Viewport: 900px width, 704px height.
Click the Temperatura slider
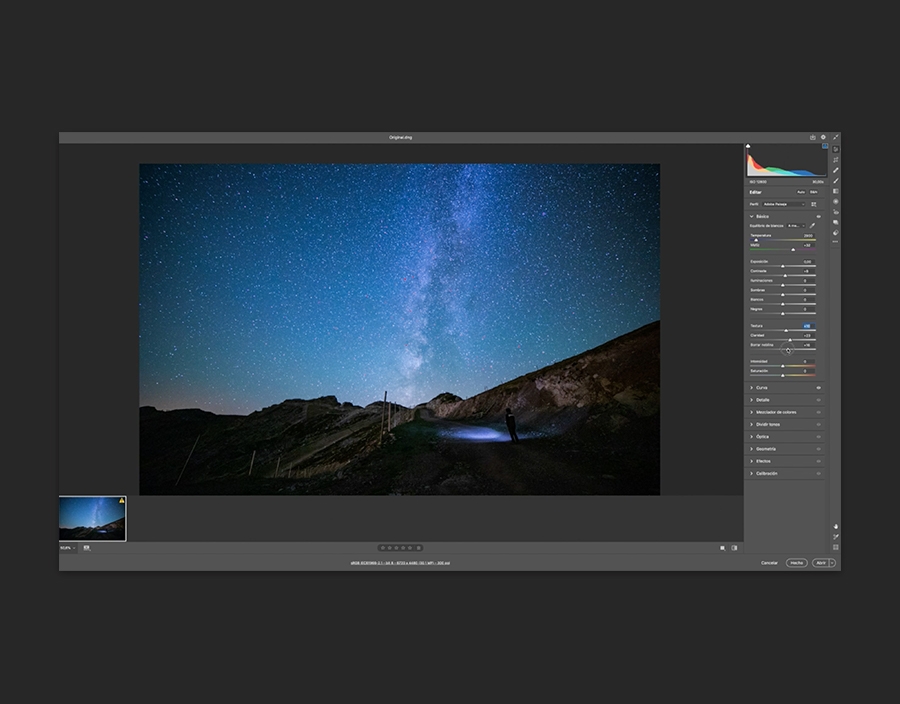(783, 240)
